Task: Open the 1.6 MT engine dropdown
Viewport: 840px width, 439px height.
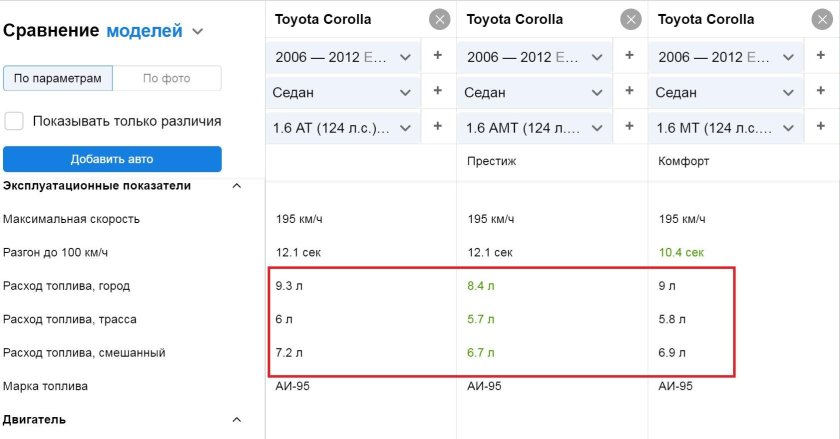Action: 724,128
